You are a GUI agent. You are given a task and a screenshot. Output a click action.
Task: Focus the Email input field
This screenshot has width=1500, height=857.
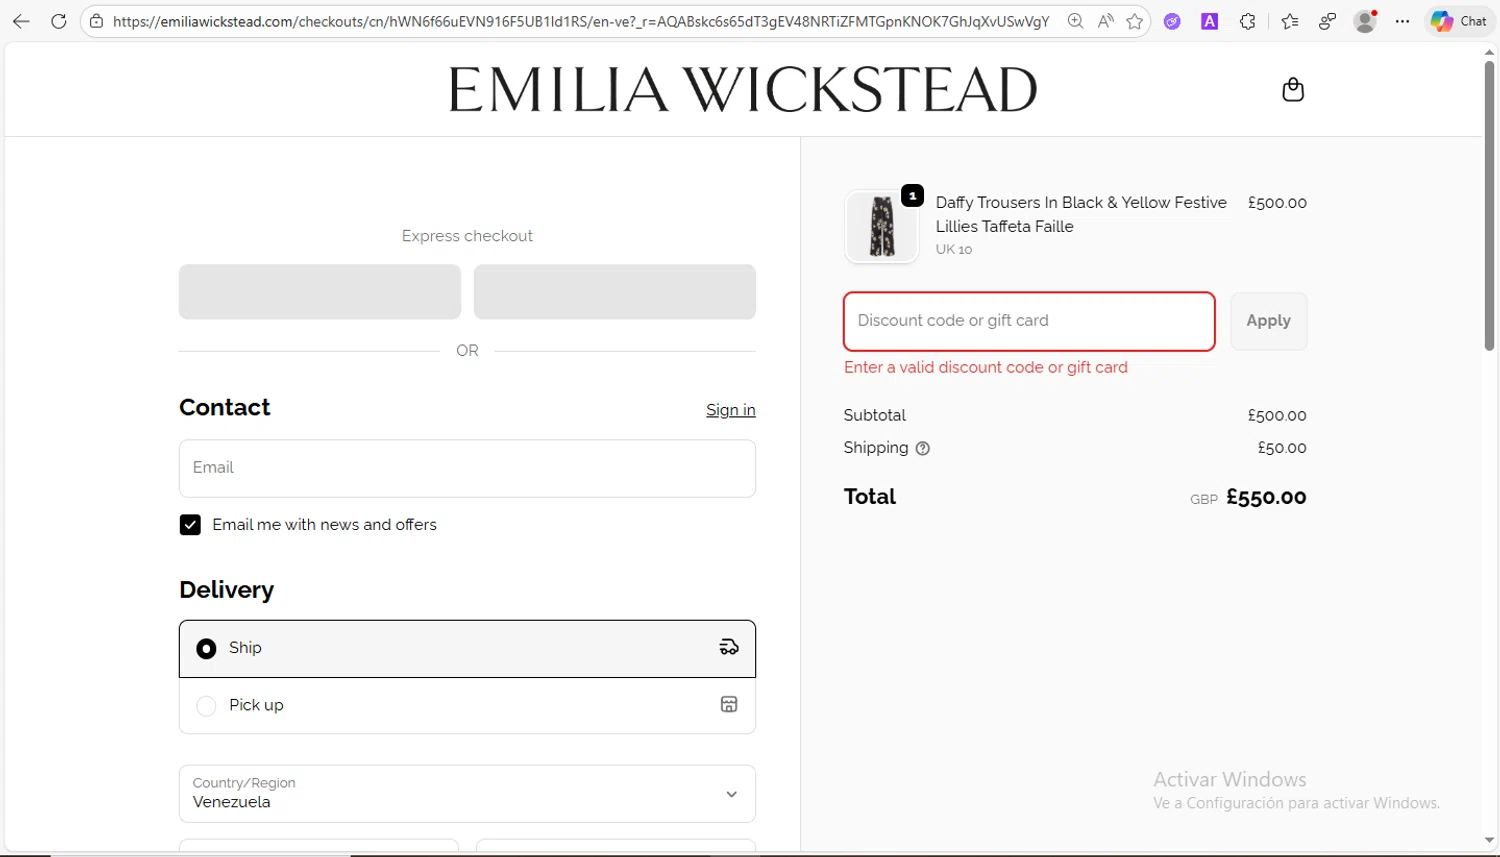(x=467, y=468)
